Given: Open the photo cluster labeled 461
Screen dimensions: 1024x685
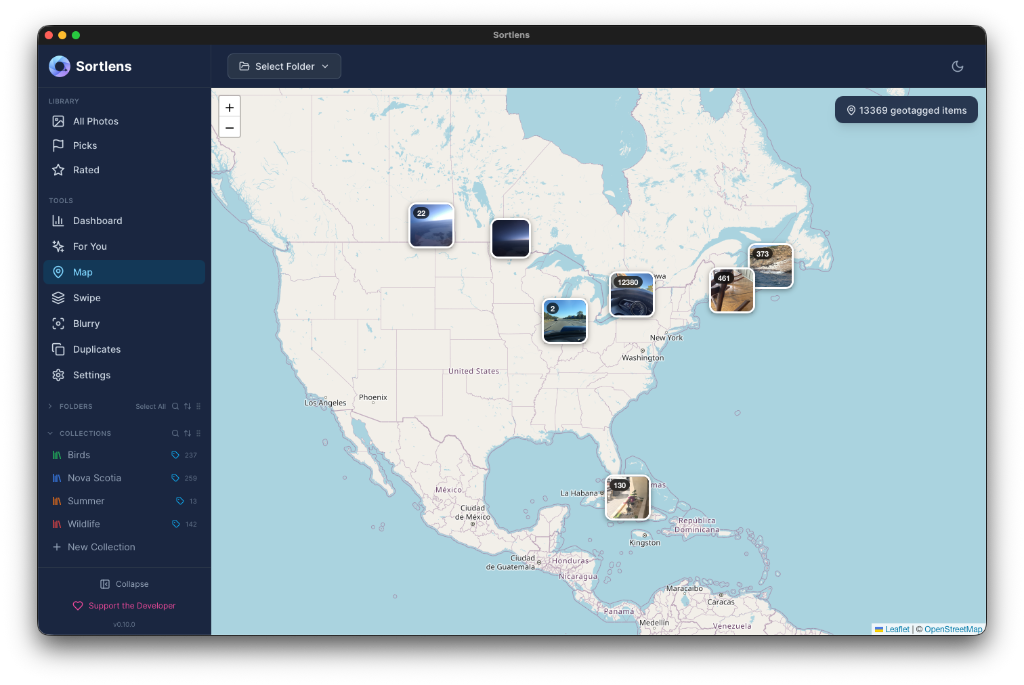Looking at the screenshot, I should pos(732,291).
